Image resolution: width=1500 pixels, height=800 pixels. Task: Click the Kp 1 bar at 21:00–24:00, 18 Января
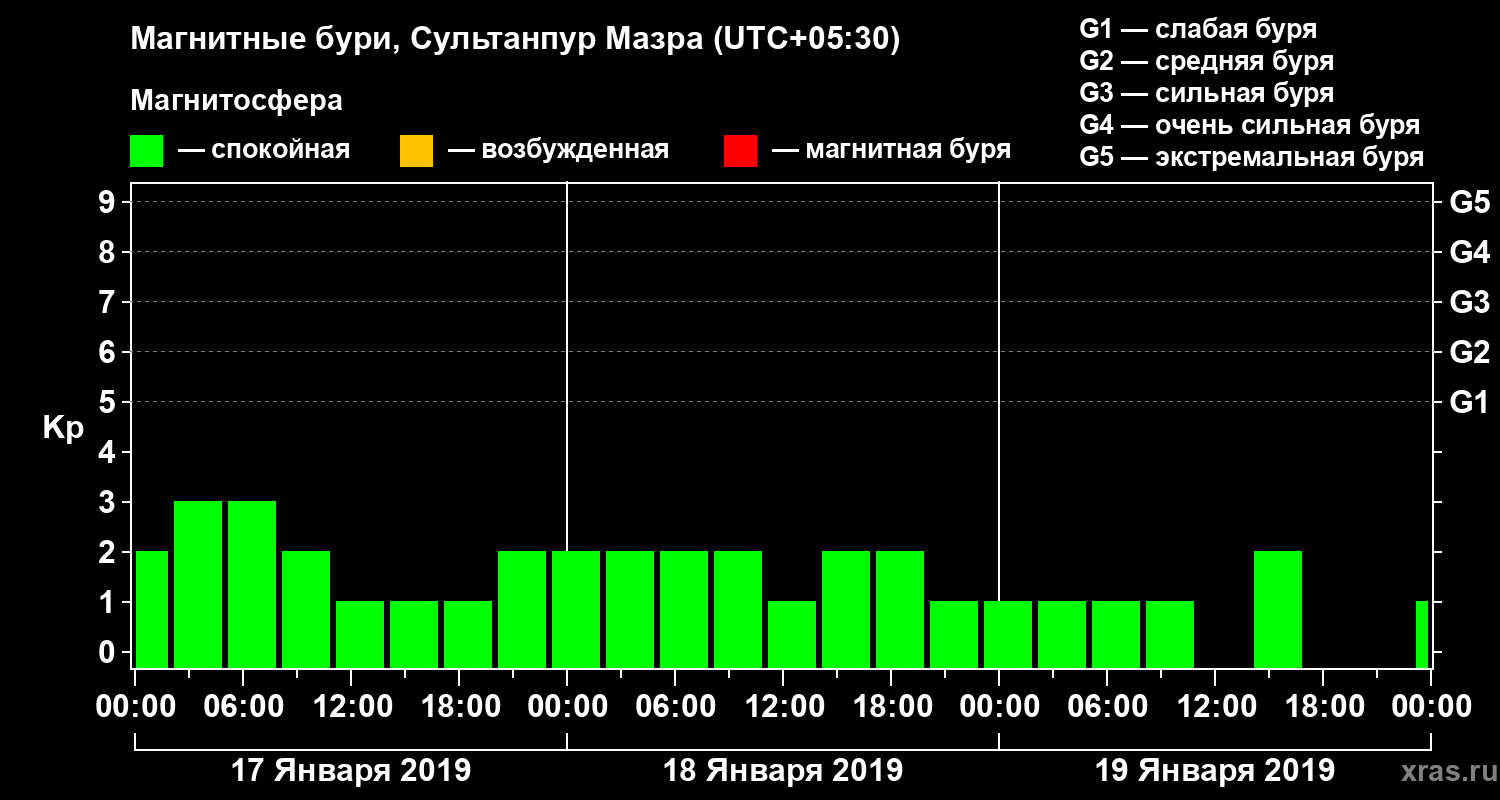pyautogui.click(x=954, y=634)
